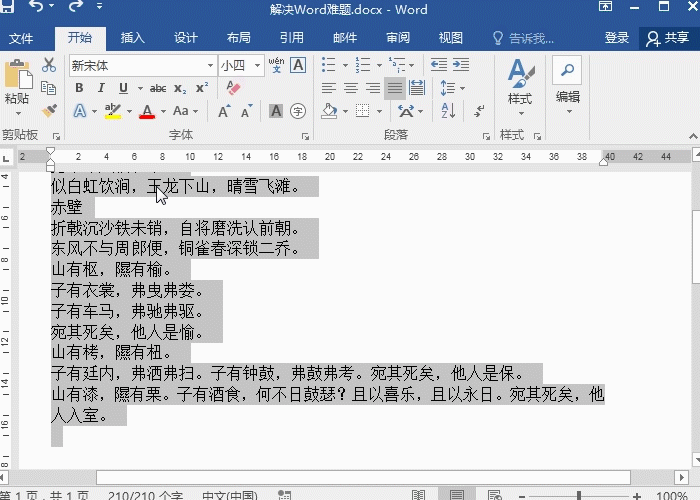Increase paragraph indent
This screenshot has width=700, height=500.
click(461, 65)
